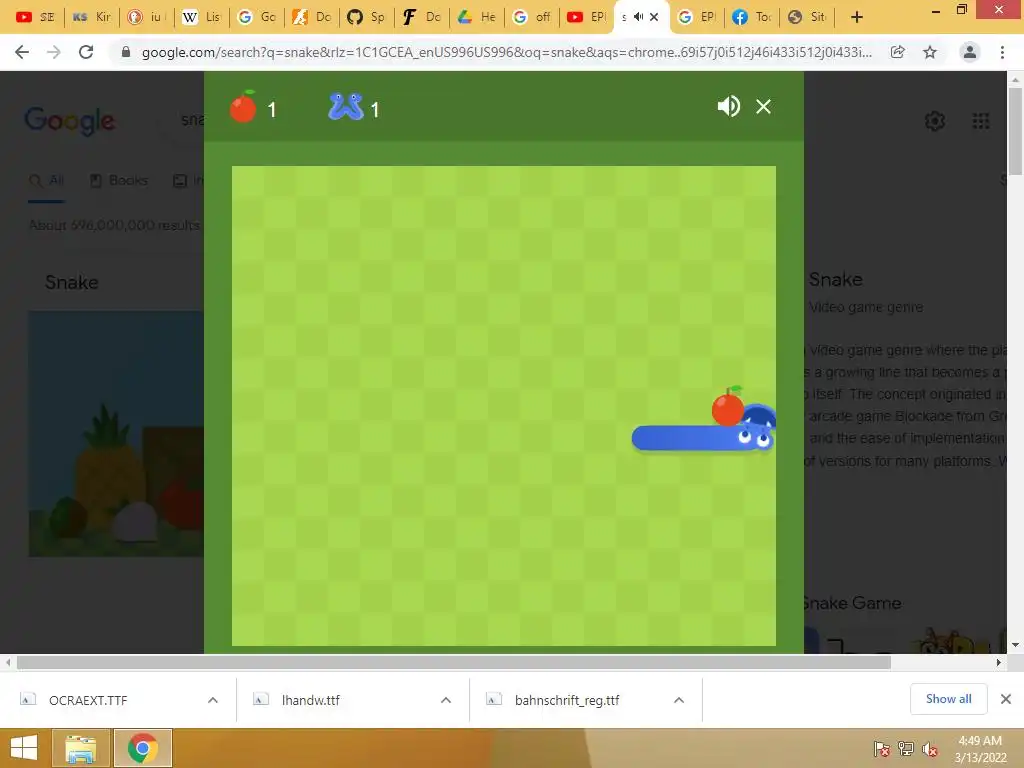
Task: Open downloaded file OCRAEXT.TTF
Action: pyautogui.click(x=88, y=700)
